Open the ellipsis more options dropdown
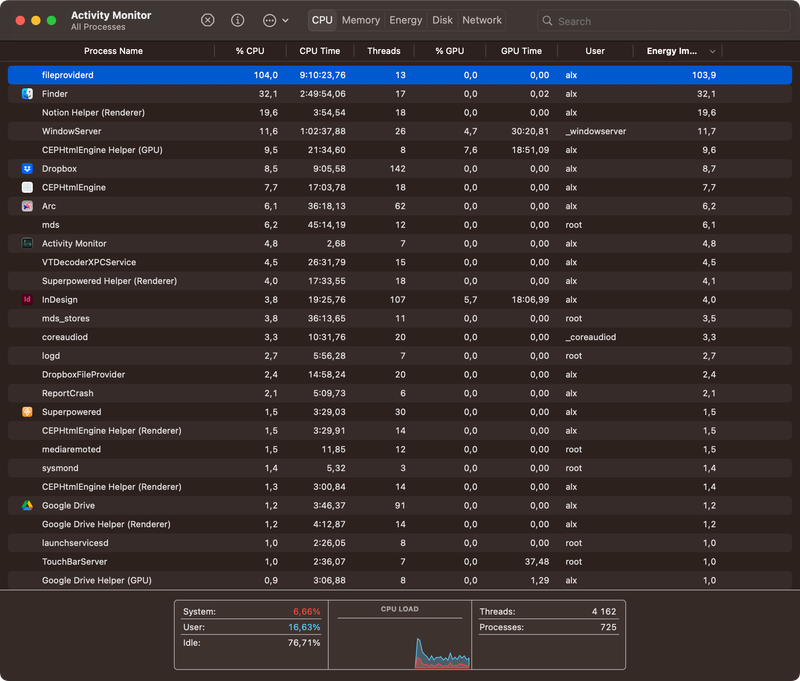Image resolution: width=800 pixels, height=681 pixels. coord(275,20)
